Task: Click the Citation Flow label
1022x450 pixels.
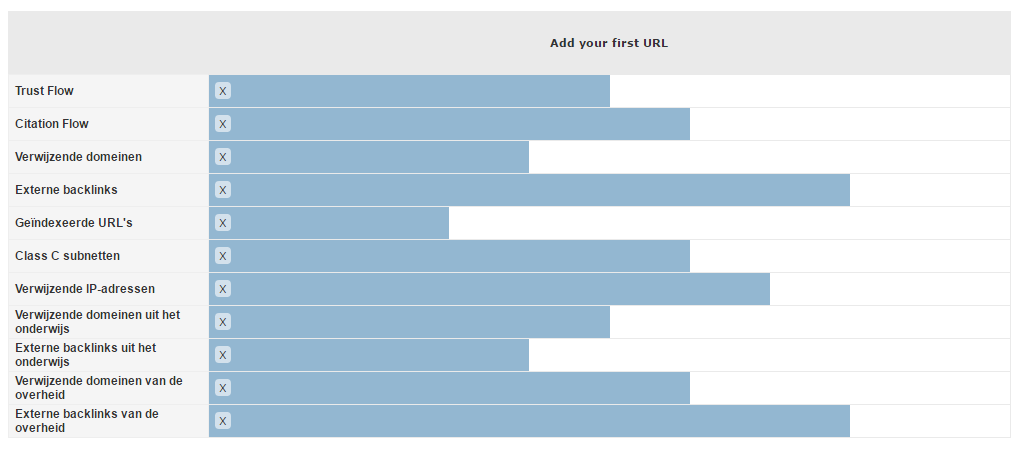Action: pyautogui.click(x=52, y=124)
